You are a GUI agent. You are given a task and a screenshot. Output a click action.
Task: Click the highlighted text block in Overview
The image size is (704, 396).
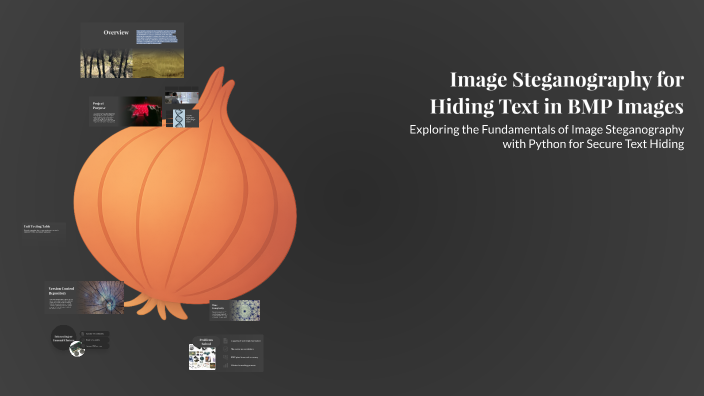tap(157, 37)
